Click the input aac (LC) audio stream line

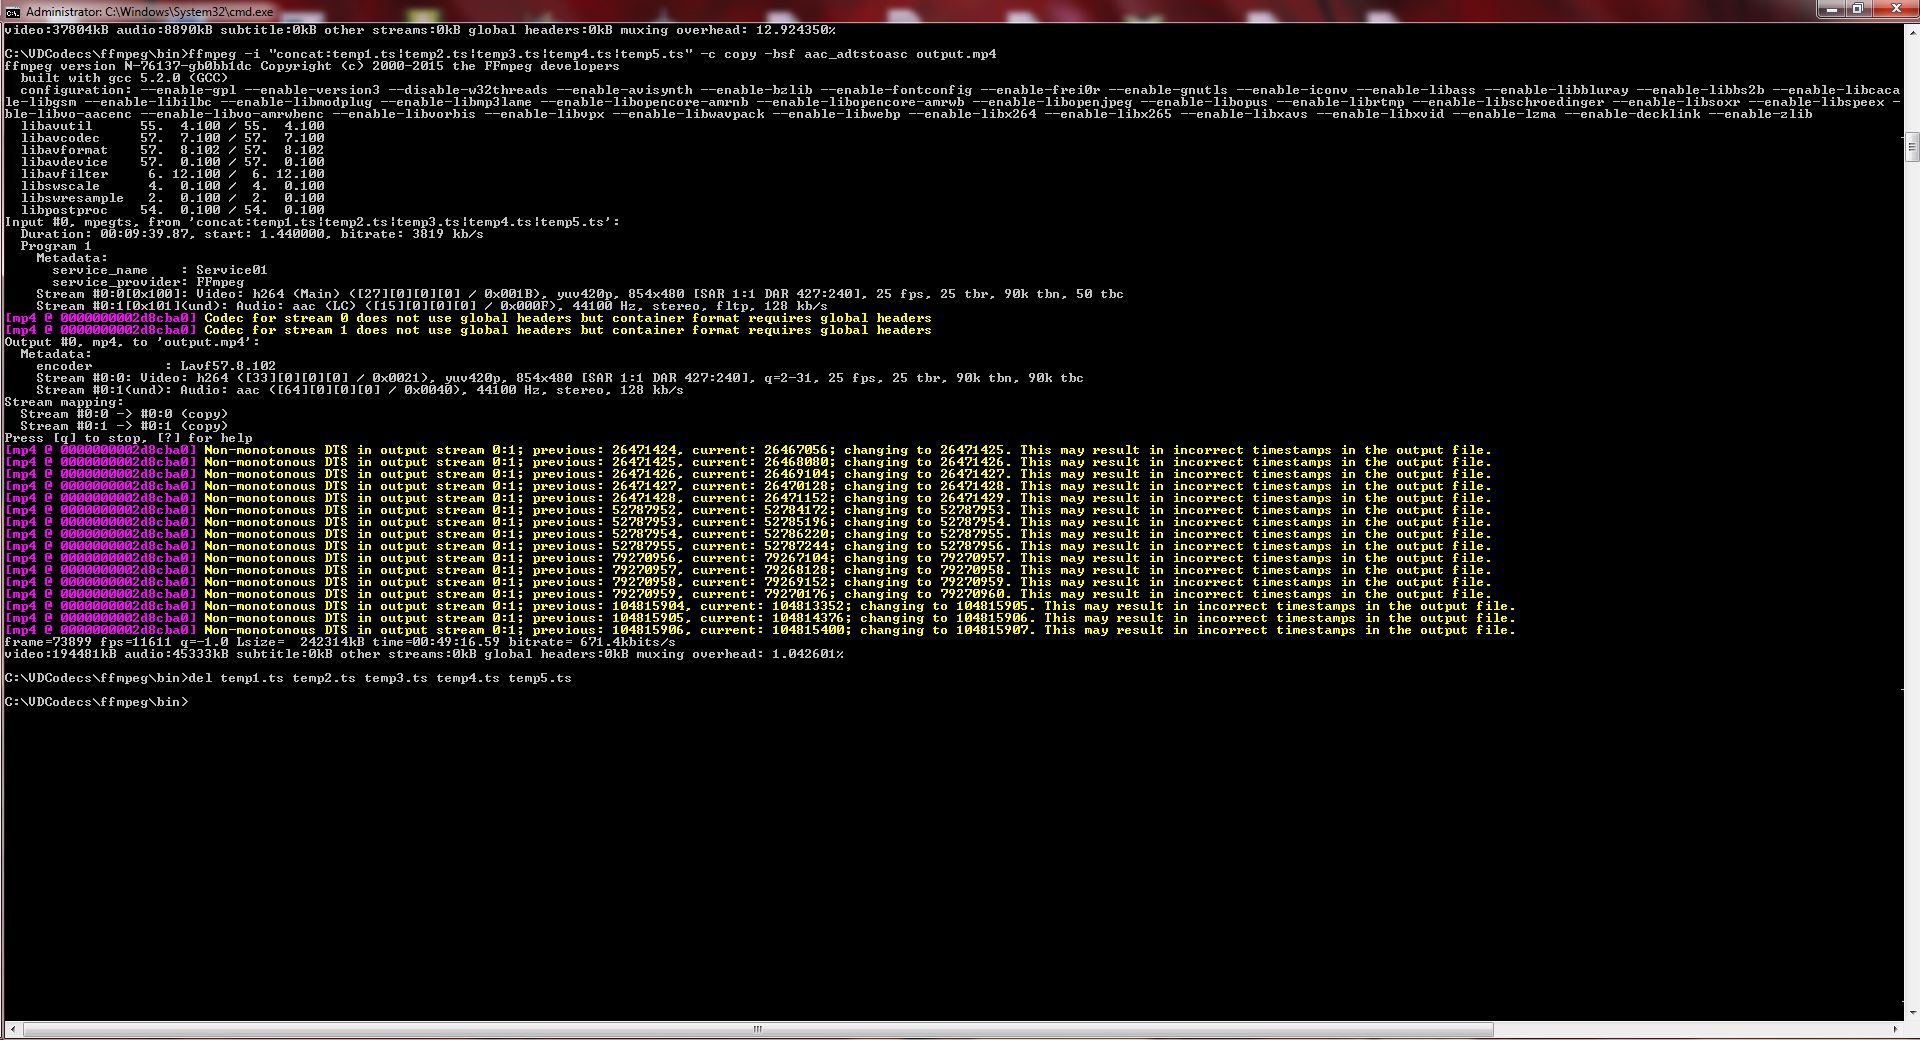[x=432, y=306]
